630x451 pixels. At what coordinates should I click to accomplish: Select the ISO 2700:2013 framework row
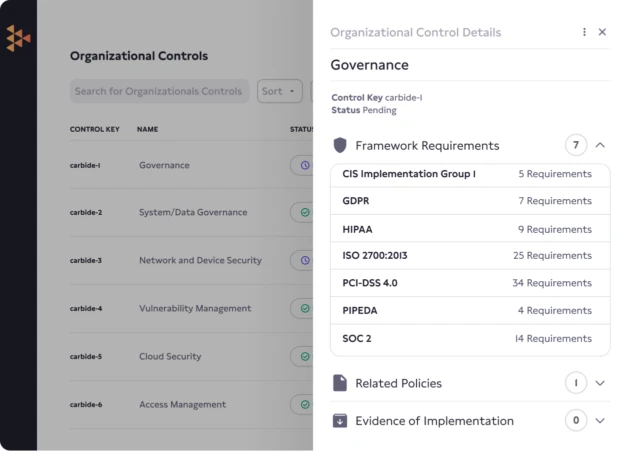point(470,256)
